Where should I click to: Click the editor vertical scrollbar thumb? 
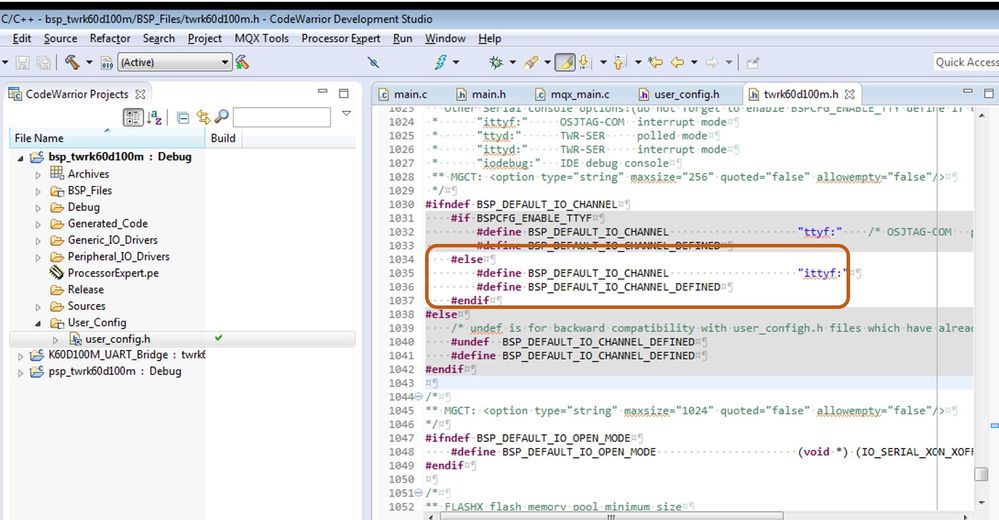(981, 475)
